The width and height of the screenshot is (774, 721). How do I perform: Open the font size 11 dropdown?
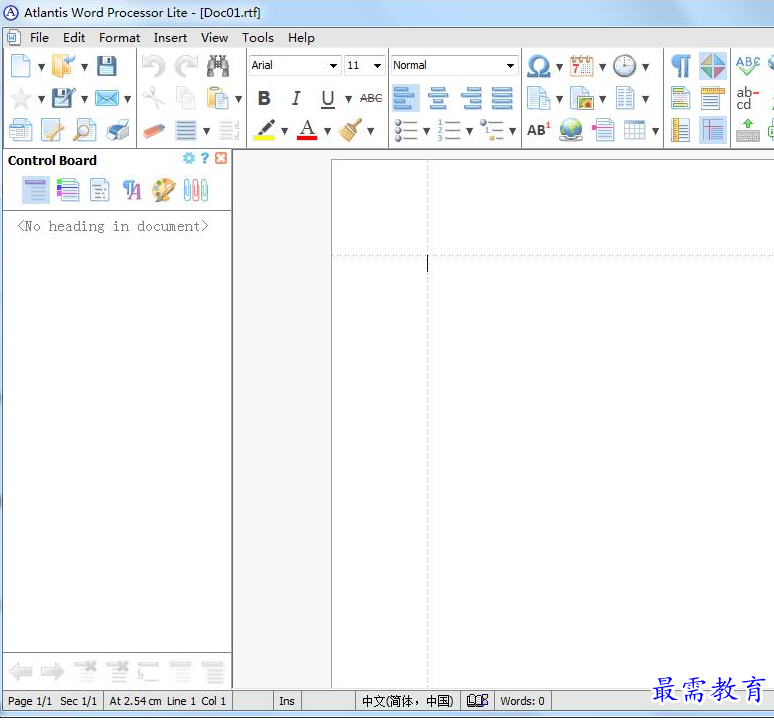[377, 66]
